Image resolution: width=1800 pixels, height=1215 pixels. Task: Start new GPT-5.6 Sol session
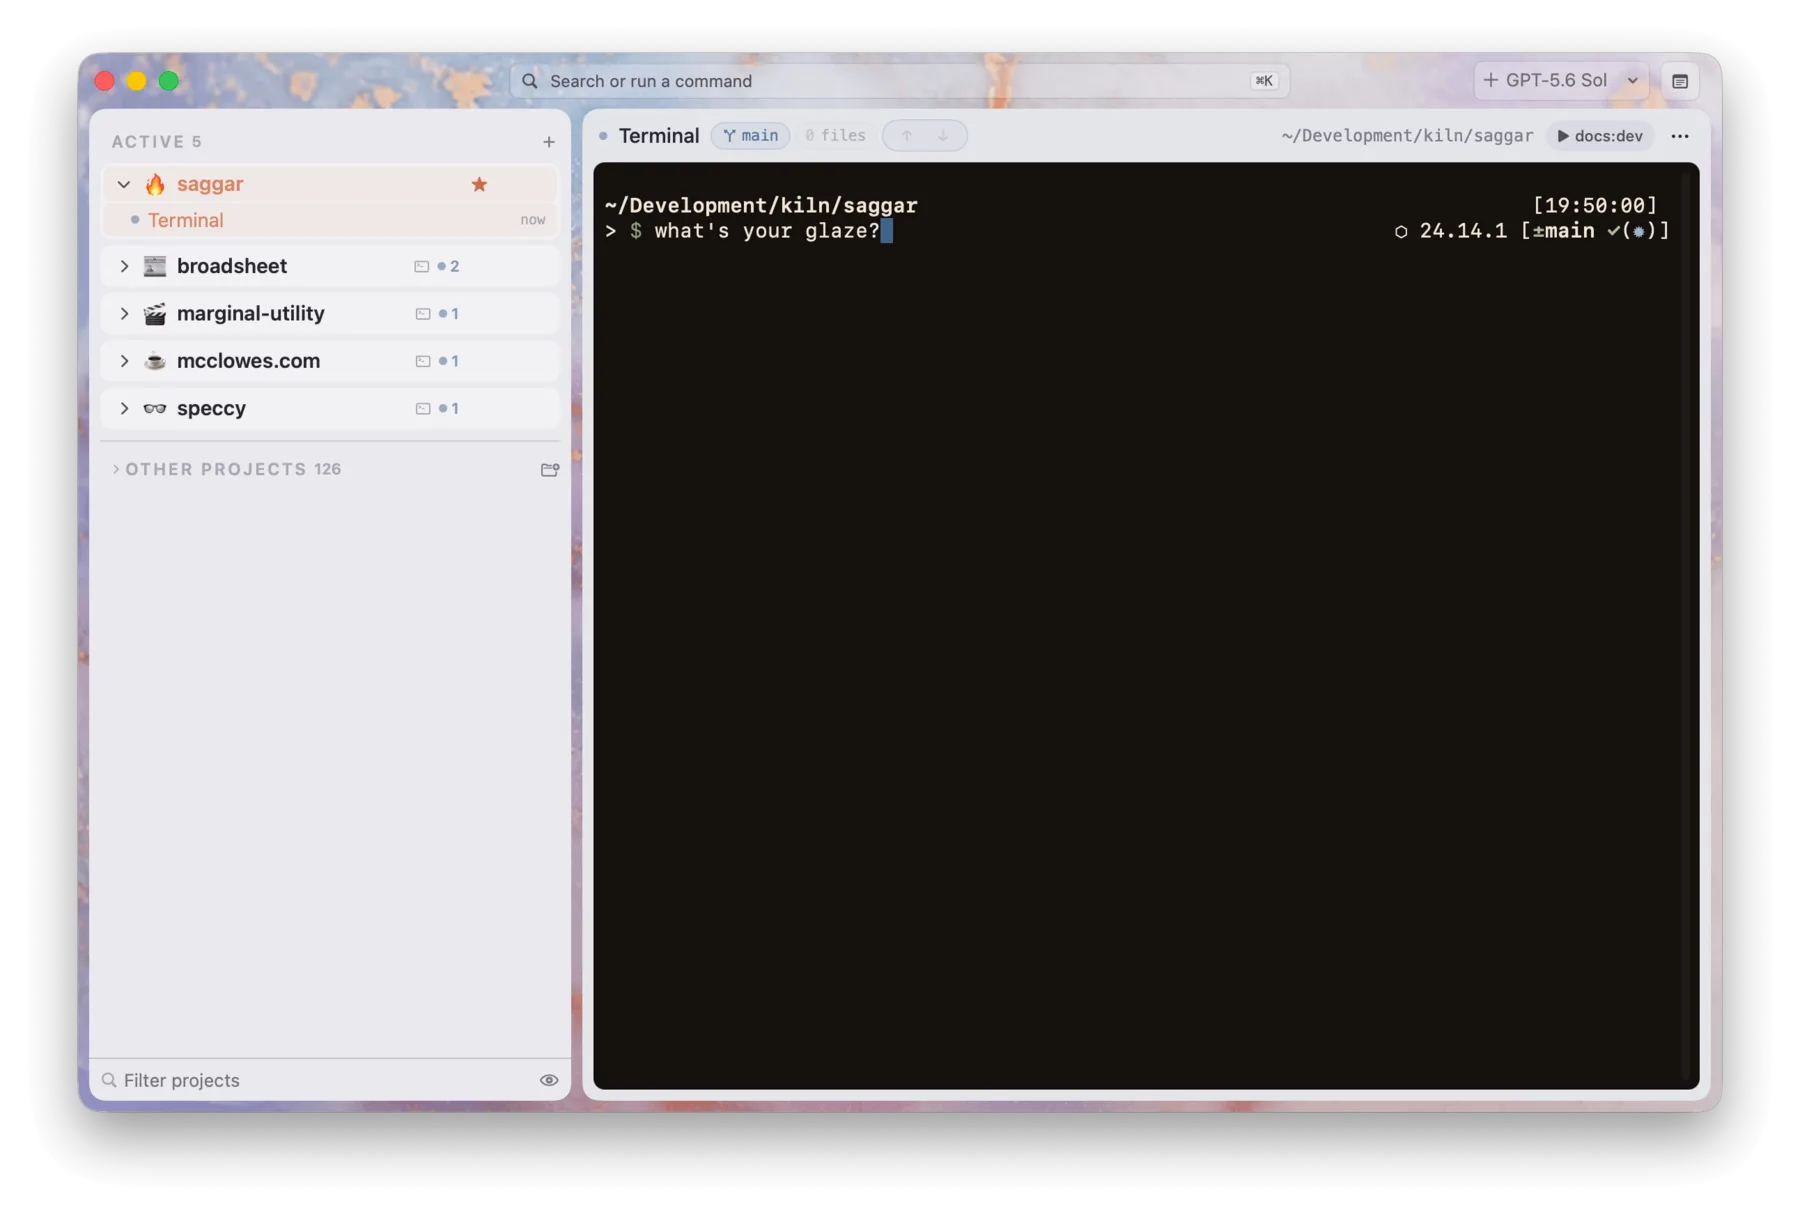(x=1546, y=80)
